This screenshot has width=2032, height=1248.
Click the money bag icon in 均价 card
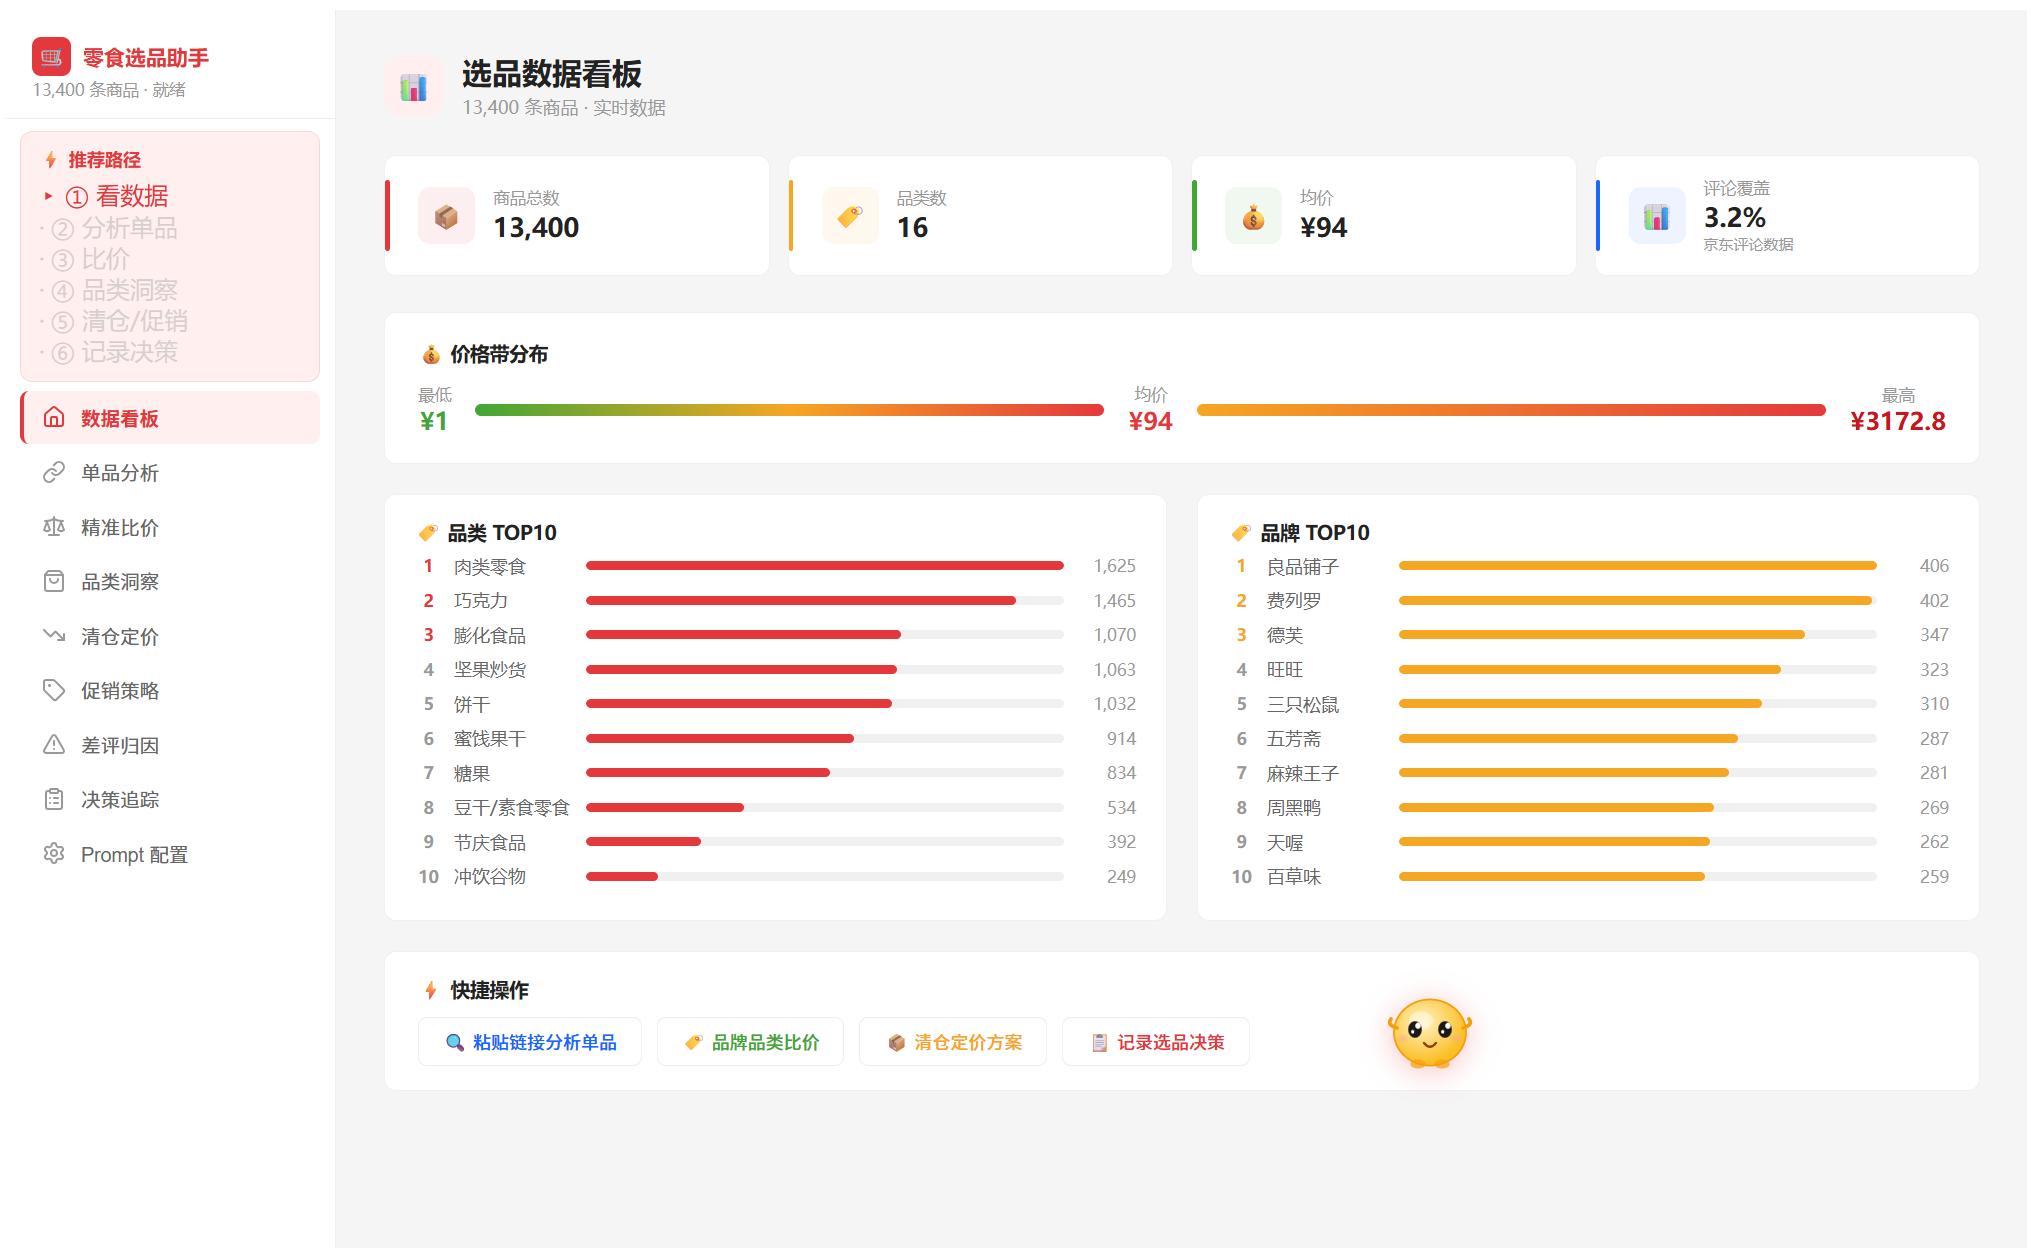(x=1253, y=216)
